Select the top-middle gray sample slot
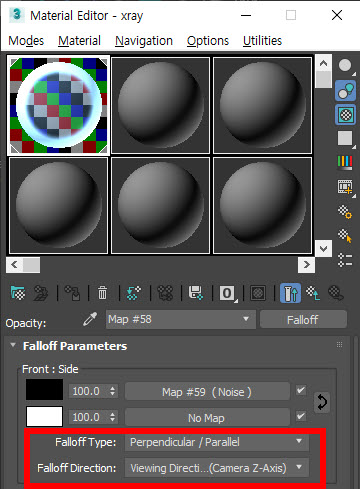 pos(160,105)
